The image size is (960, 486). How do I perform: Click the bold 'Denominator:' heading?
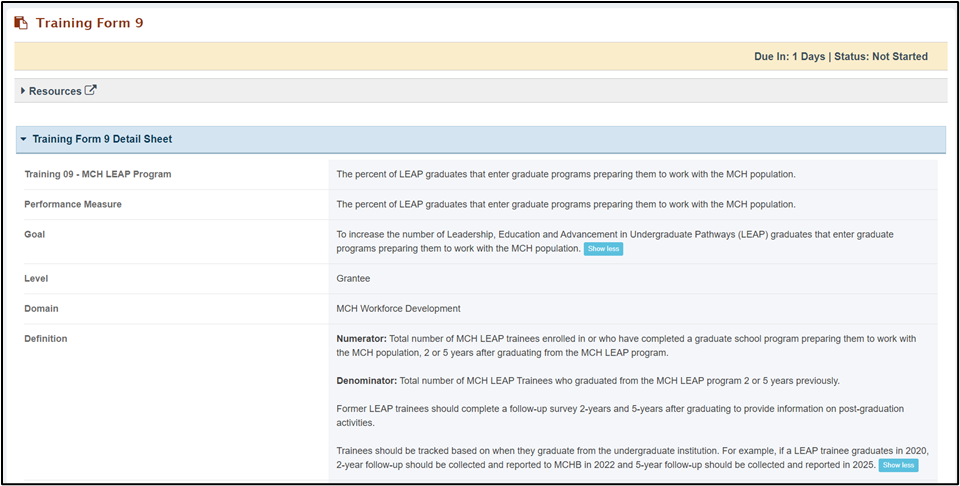[367, 381]
